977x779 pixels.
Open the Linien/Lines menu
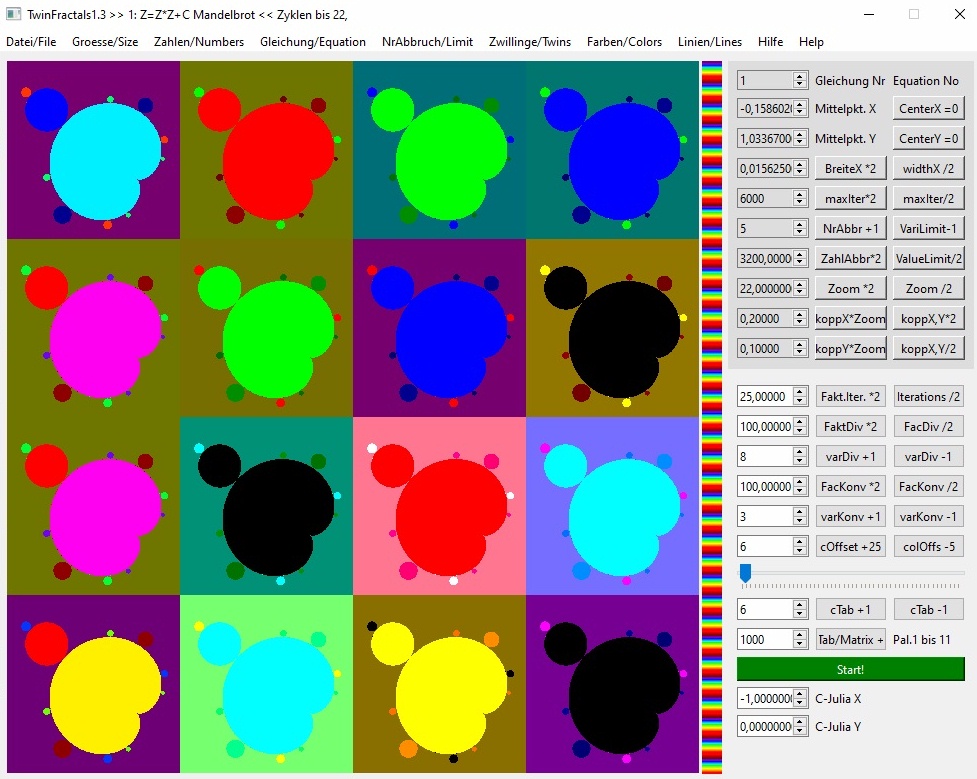tap(710, 42)
